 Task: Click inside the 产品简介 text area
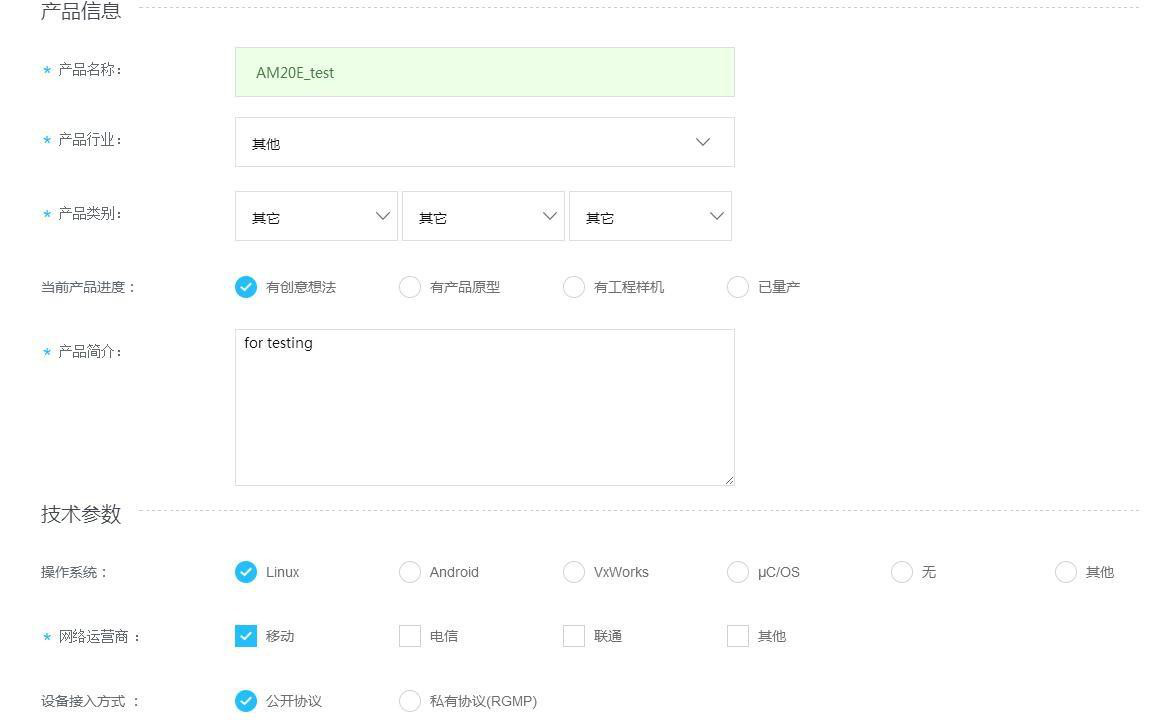(x=484, y=405)
